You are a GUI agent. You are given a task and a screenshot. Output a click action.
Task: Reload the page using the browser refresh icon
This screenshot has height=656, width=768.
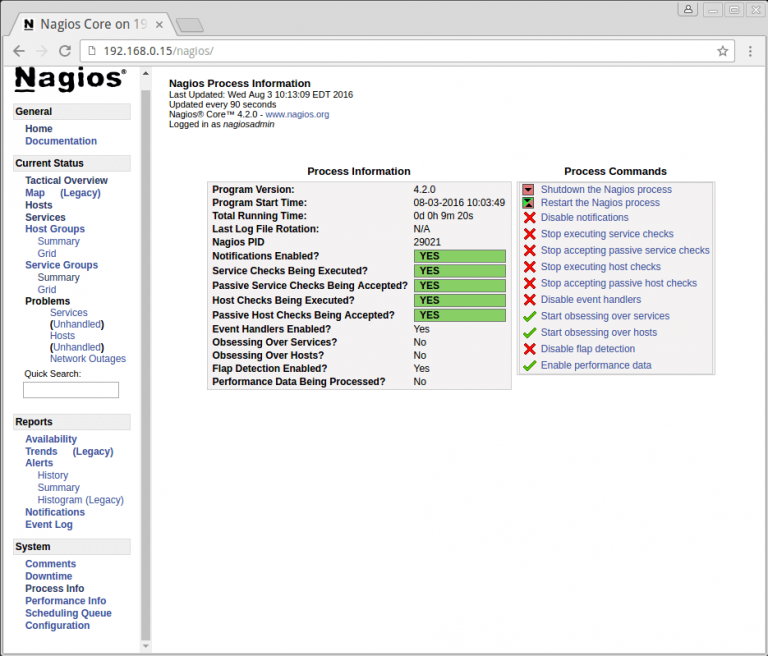(x=65, y=51)
